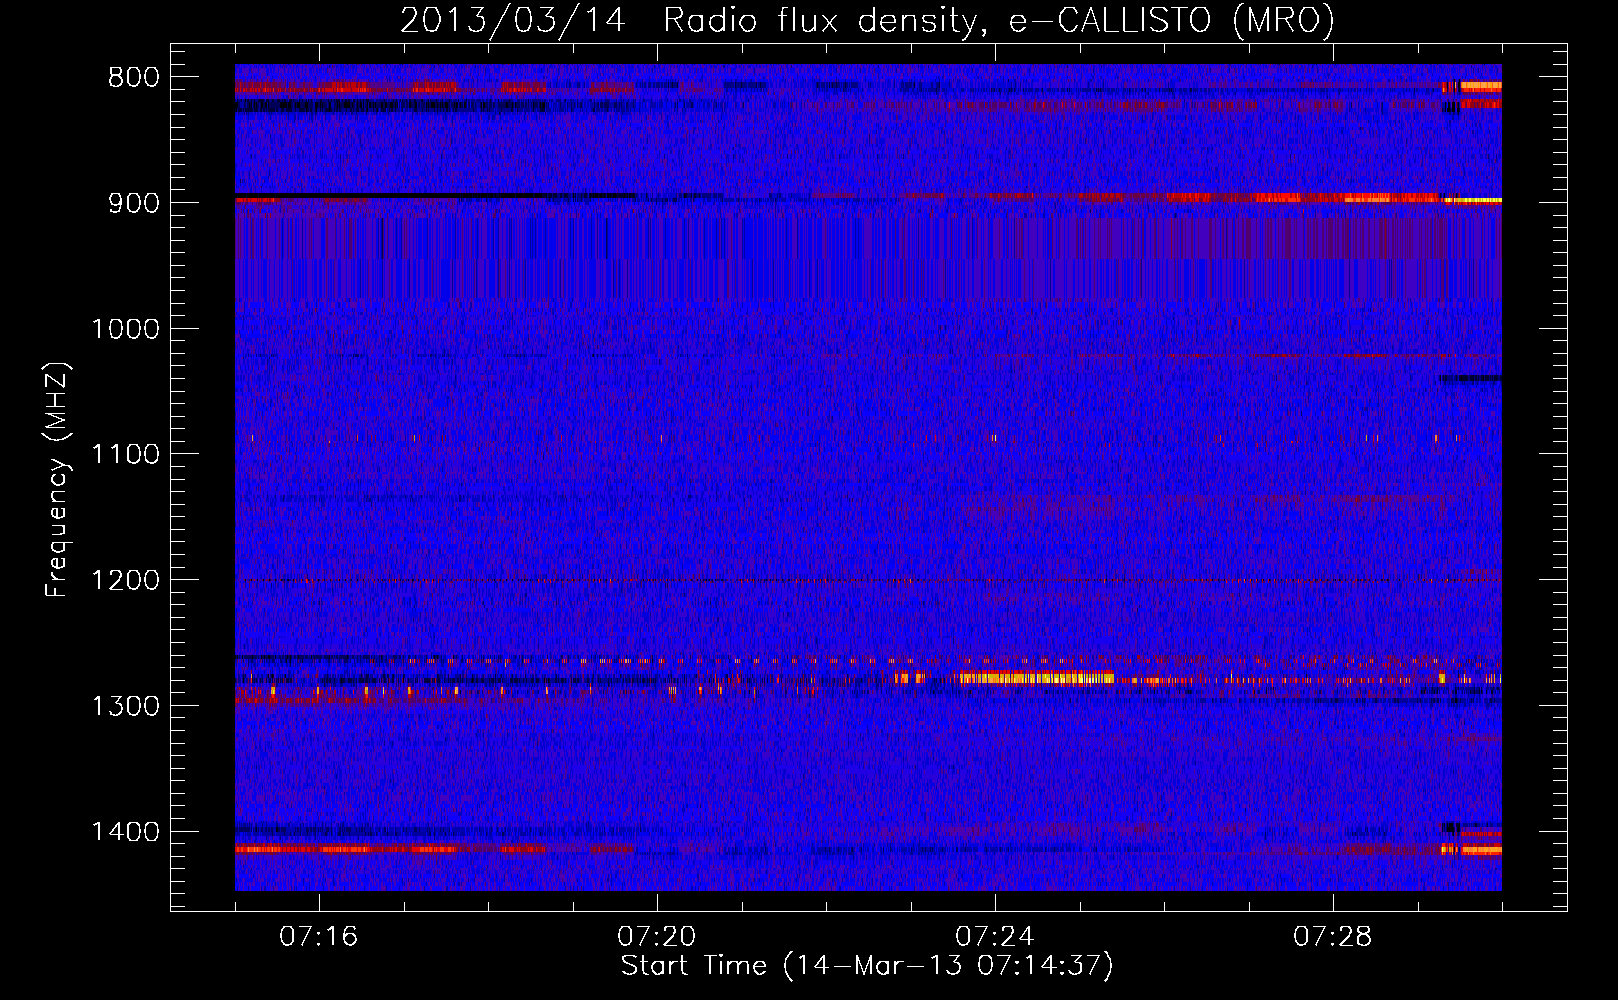Image resolution: width=1618 pixels, height=1000 pixels.
Task: Click the 07:20 time tick label
Action: [657, 937]
